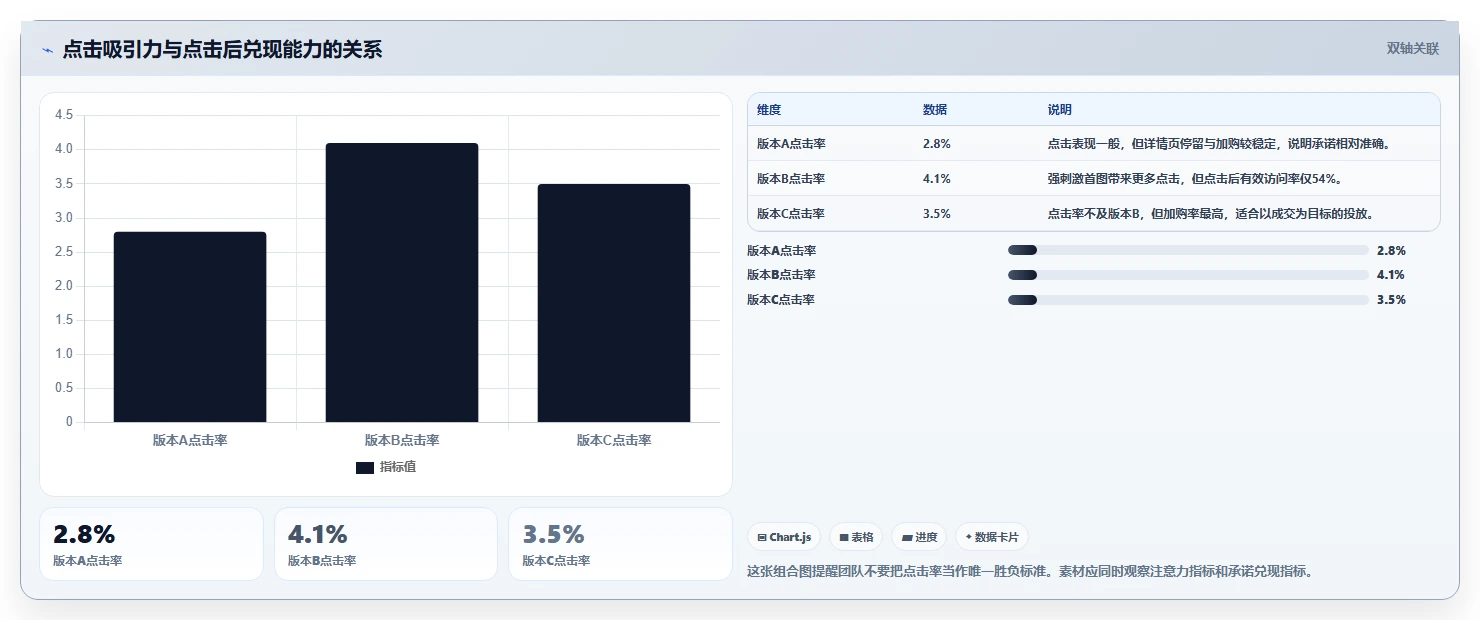Click the 指标值 legend label
Viewport: 1480px width, 620px height.
[398, 468]
